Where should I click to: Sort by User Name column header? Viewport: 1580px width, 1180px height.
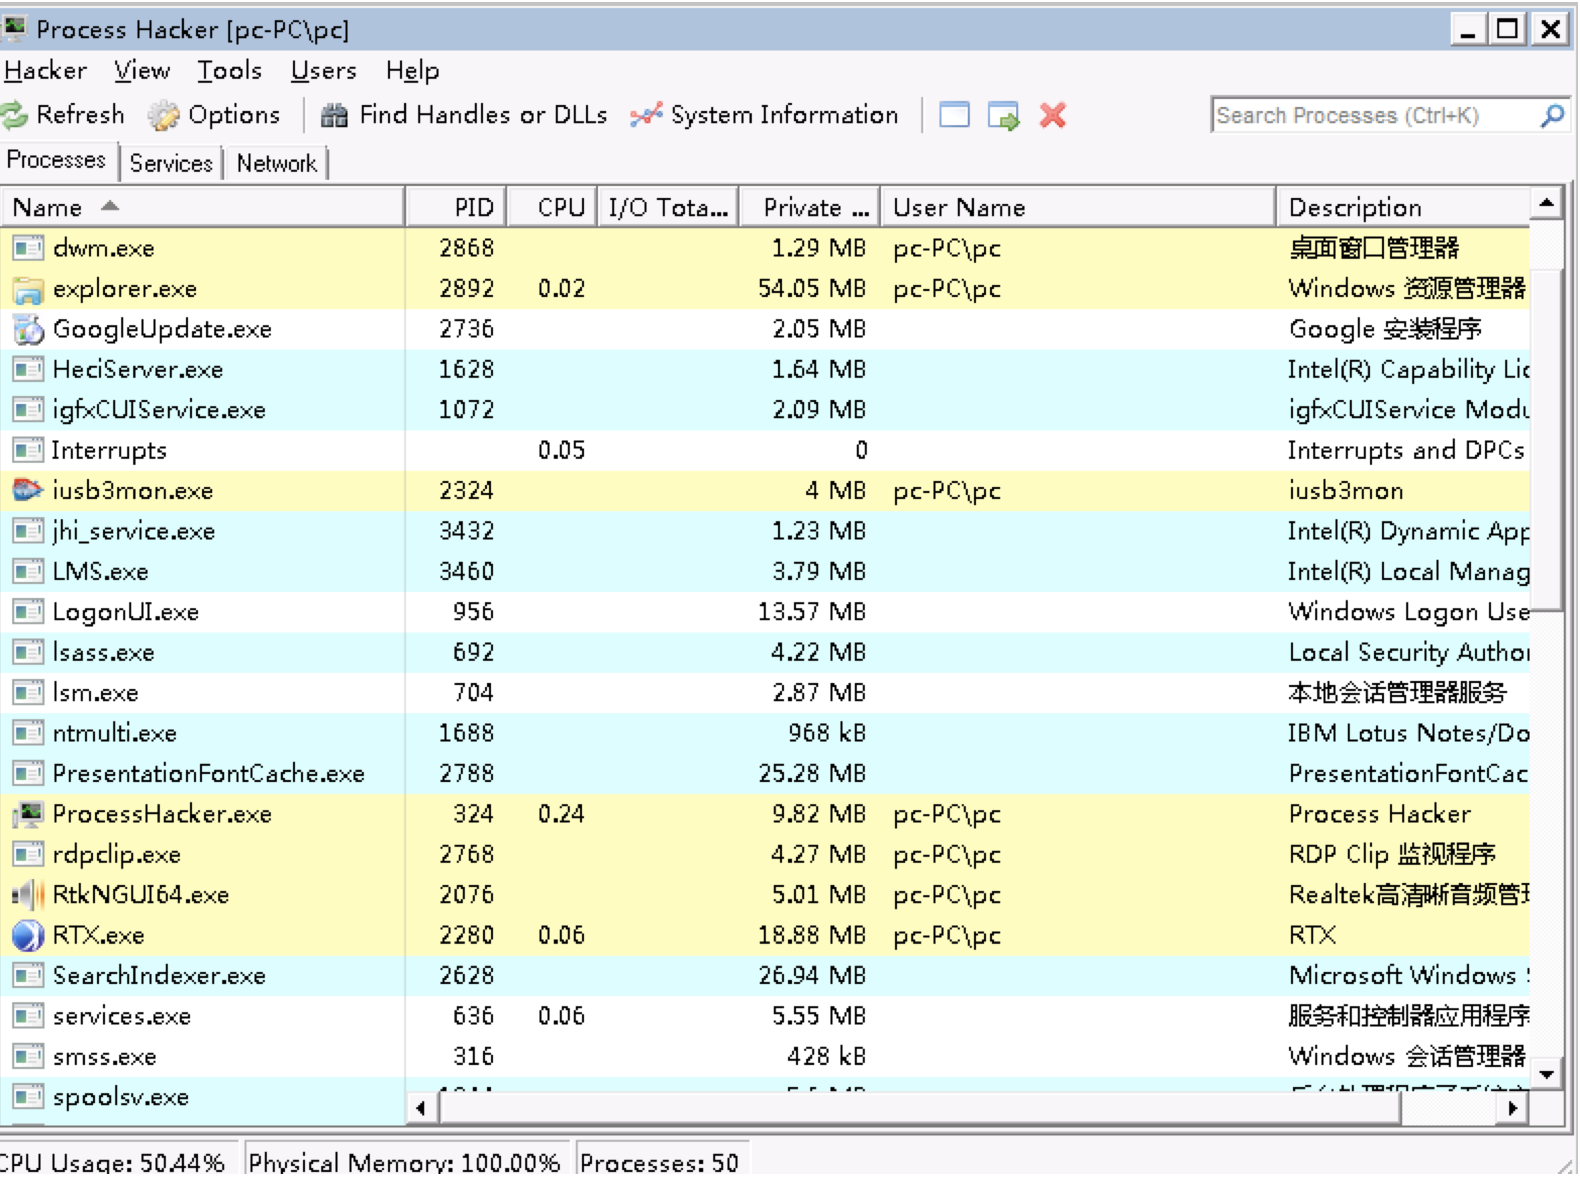(x=1078, y=208)
